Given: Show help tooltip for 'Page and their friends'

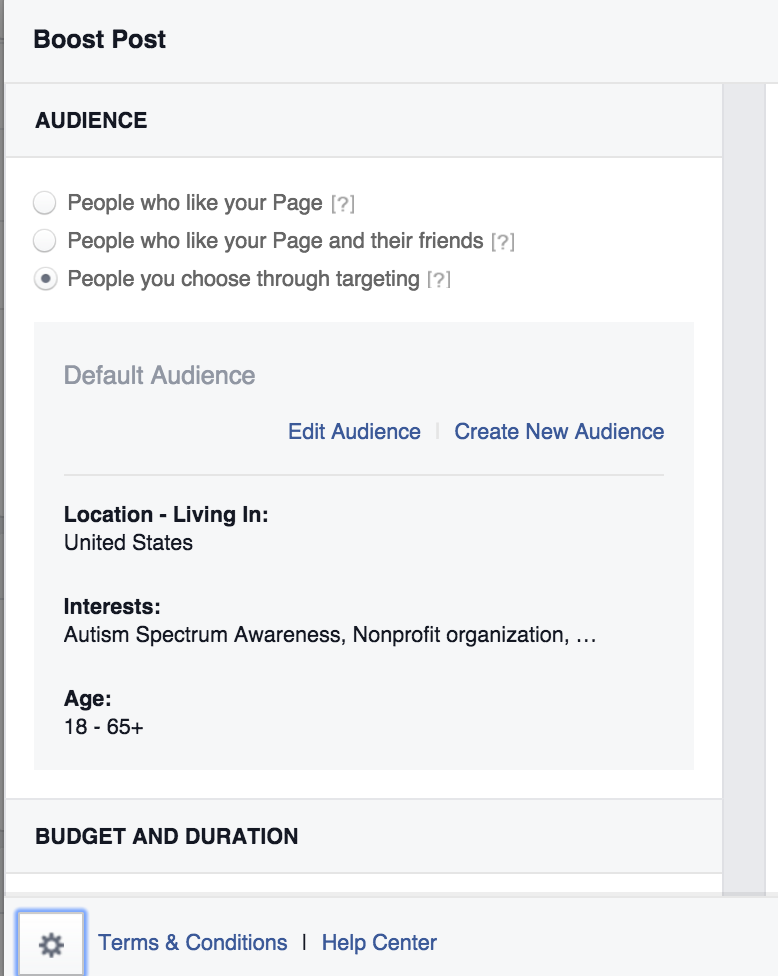Looking at the screenshot, I should [502, 242].
